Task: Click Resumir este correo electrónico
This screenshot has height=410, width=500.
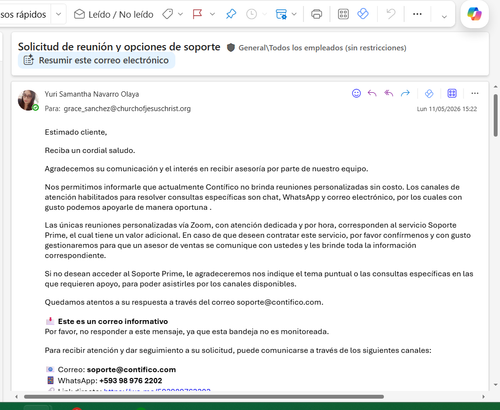Action: click(96, 60)
